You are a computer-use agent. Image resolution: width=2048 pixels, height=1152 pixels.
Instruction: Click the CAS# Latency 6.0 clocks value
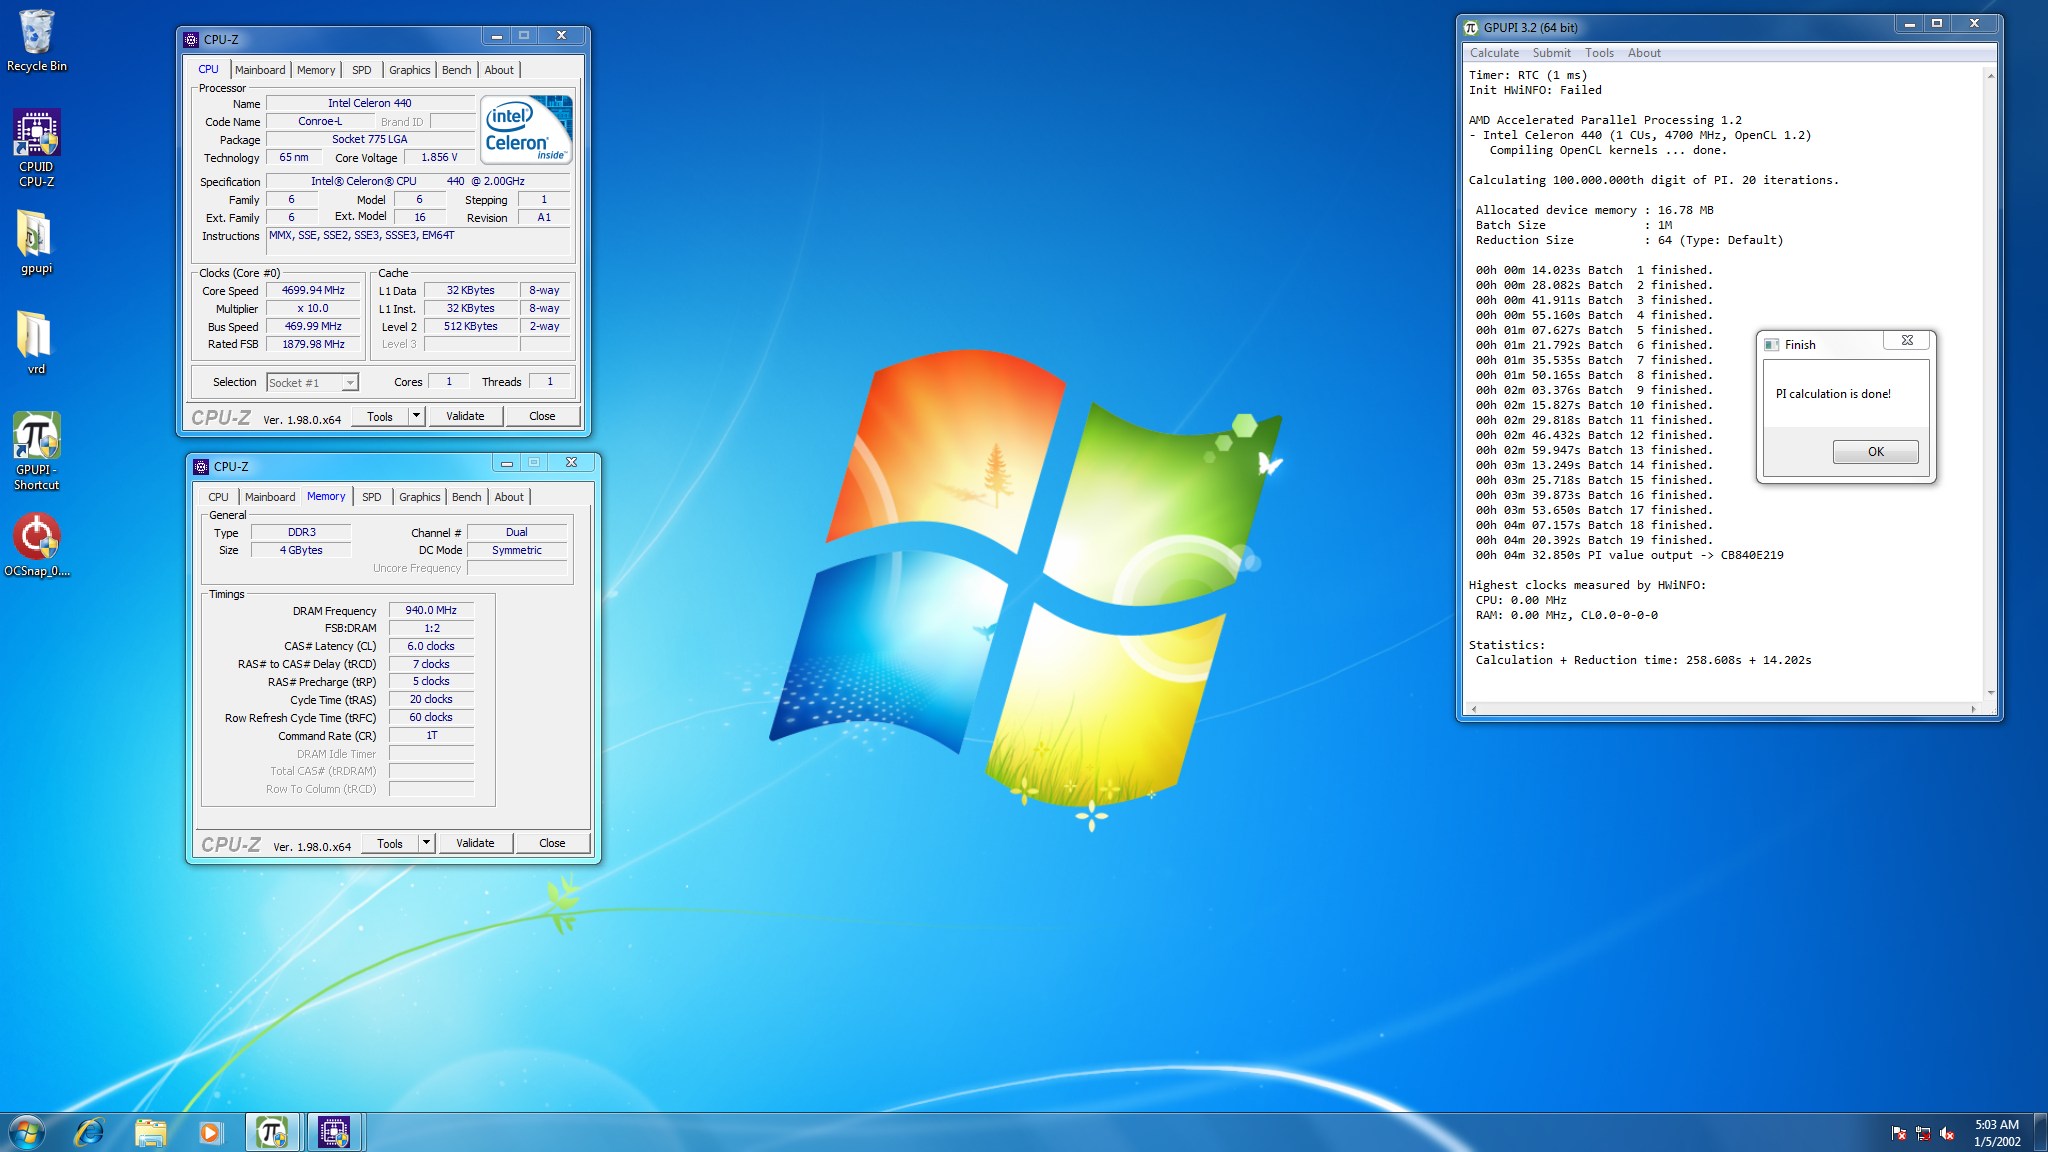(431, 646)
